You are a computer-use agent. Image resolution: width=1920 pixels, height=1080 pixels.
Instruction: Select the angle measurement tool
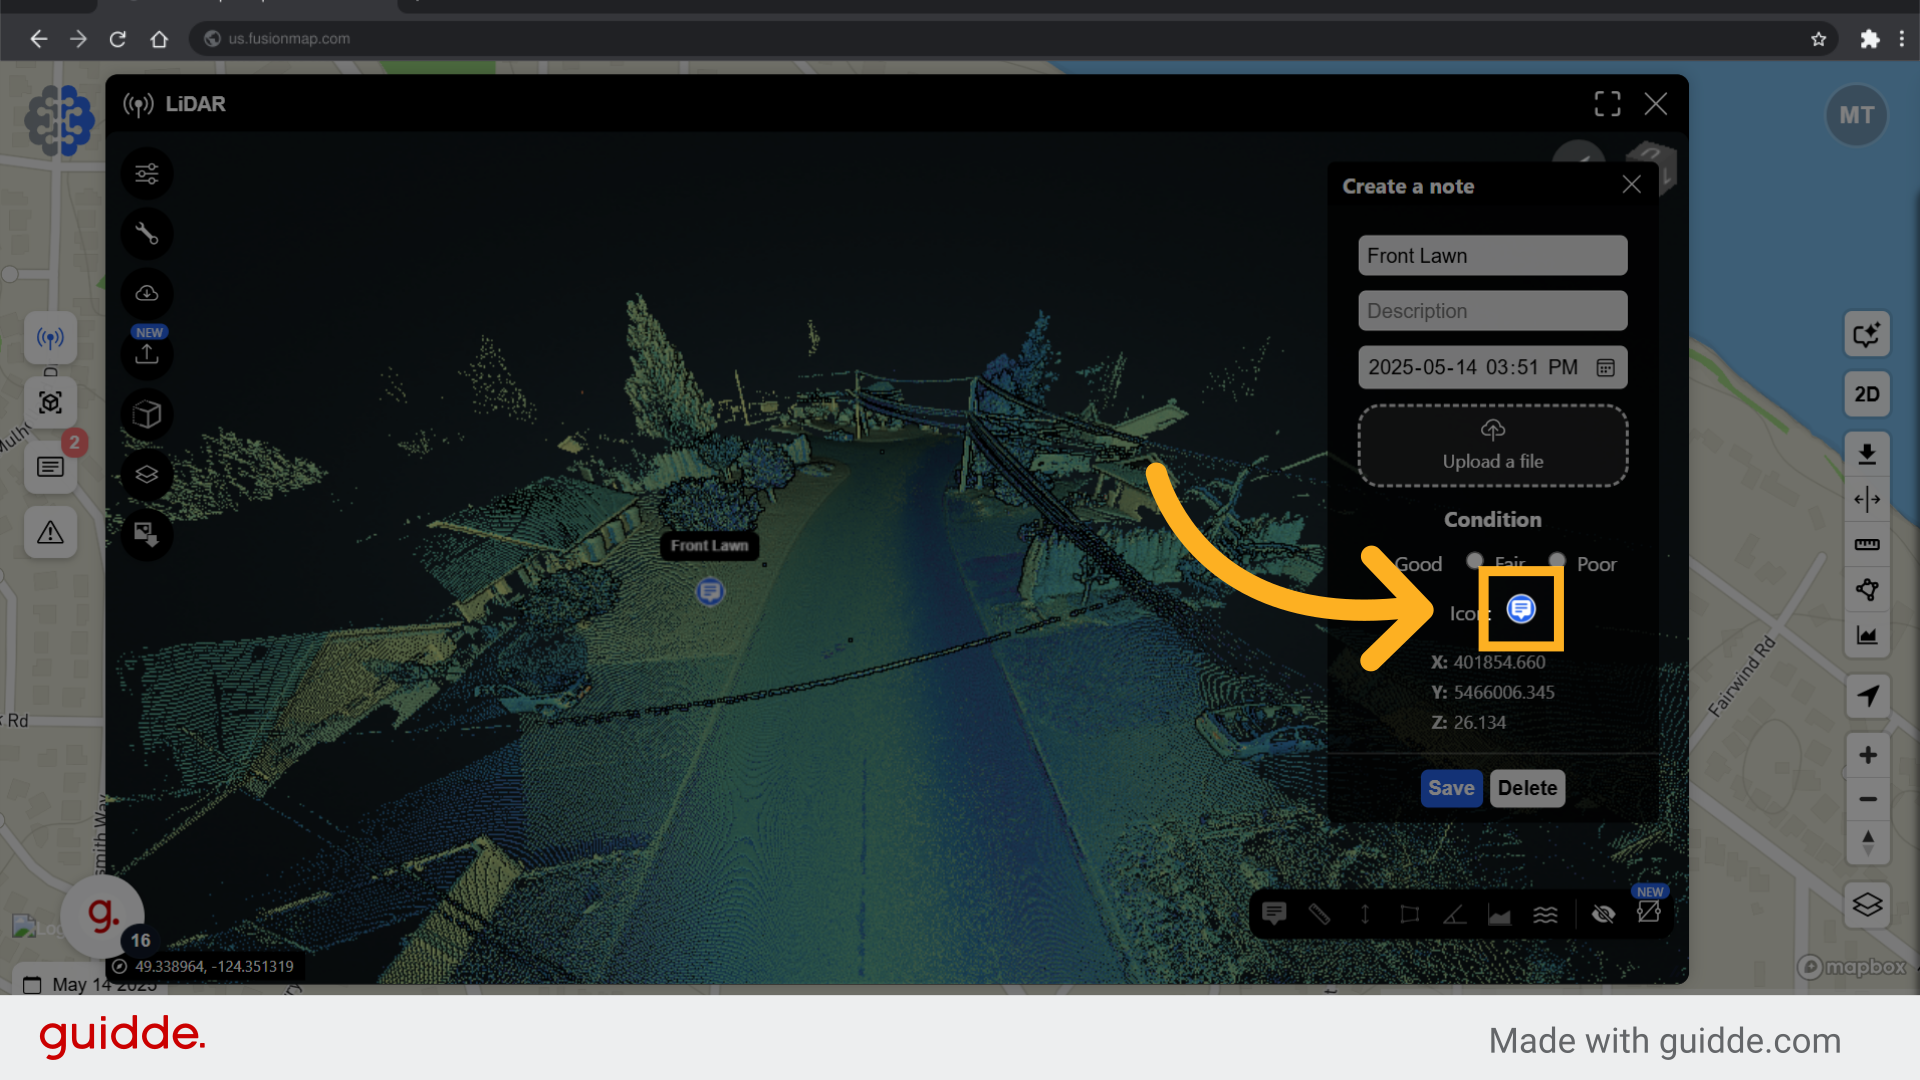[1454, 913]
